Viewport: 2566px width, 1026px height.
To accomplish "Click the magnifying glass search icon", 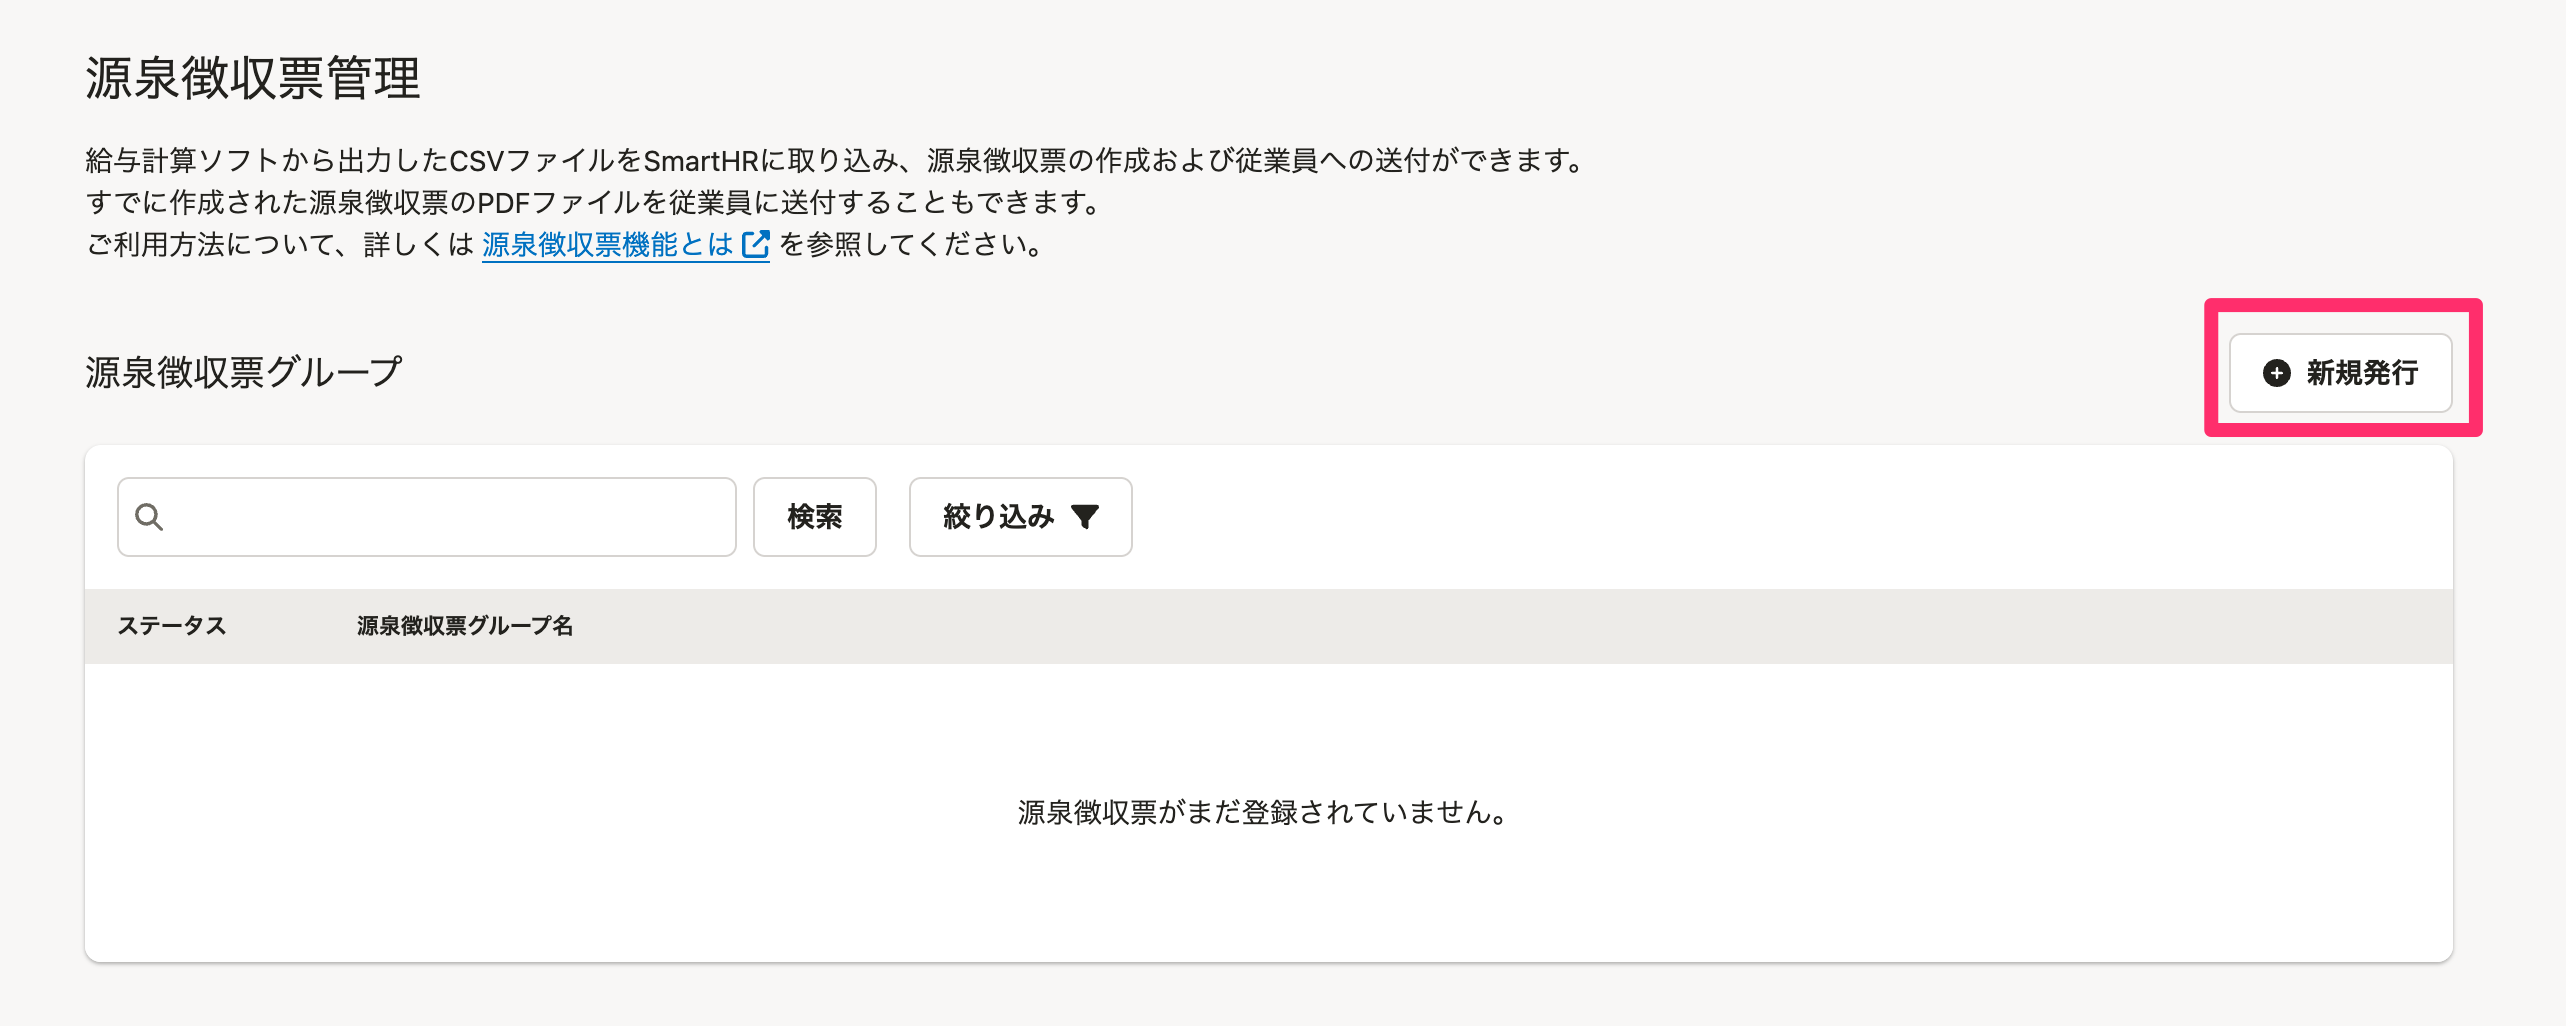I will (x=149, y=517).
